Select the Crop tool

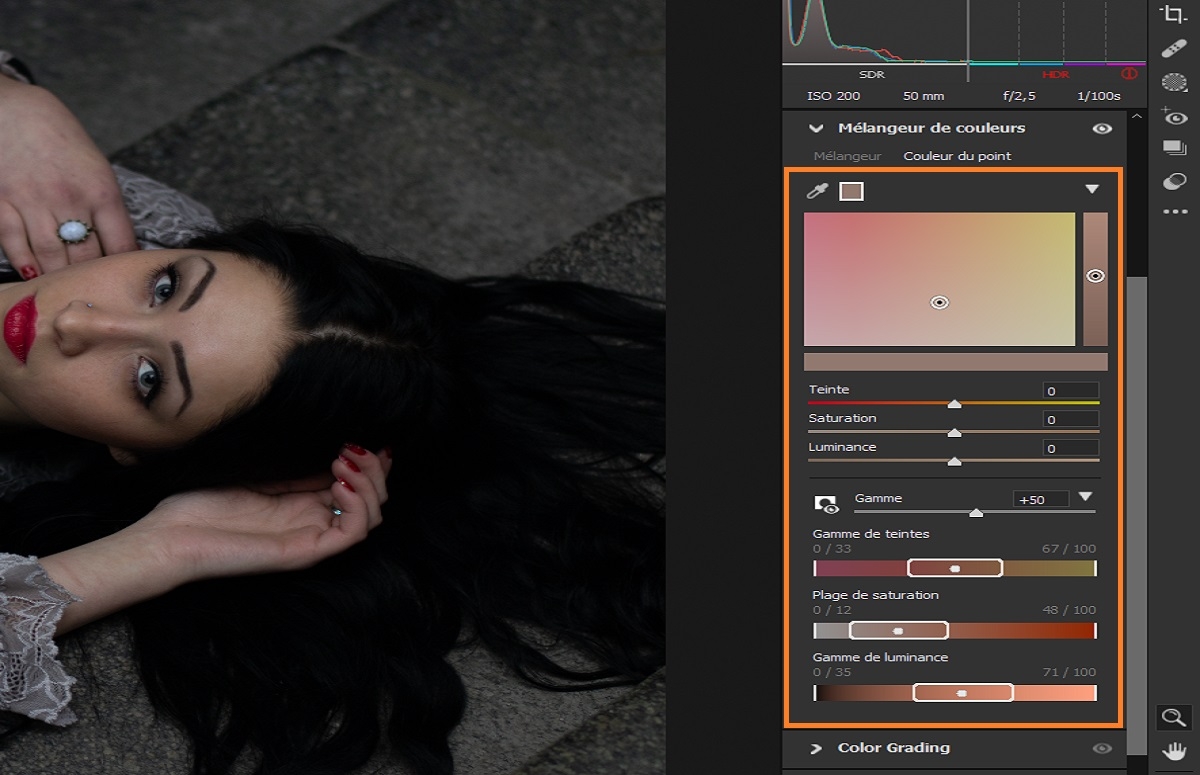1175,15
